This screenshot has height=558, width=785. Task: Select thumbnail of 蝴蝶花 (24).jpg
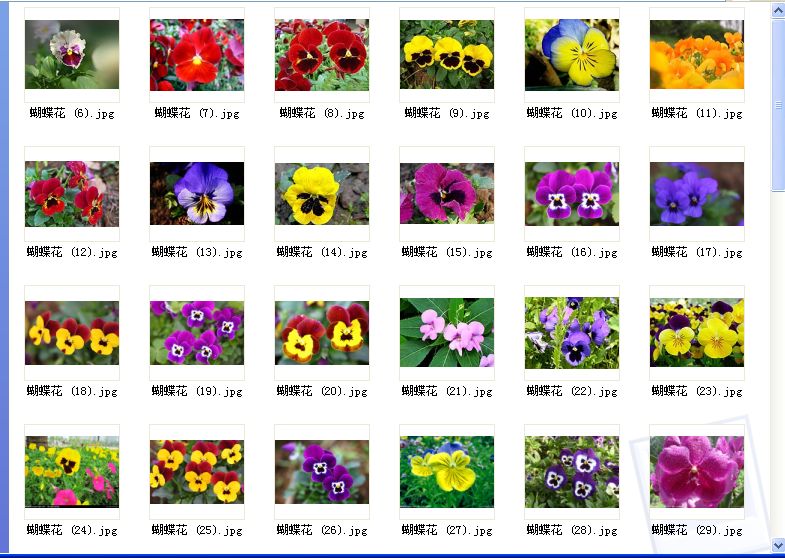click(x=72, y=472)
